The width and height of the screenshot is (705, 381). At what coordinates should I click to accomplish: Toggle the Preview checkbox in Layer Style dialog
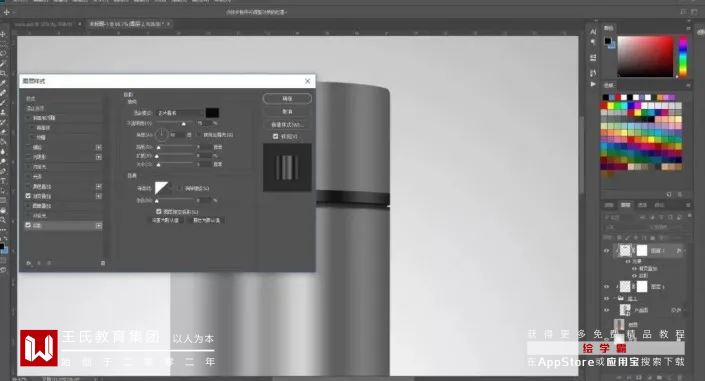[x=276, y=136]
